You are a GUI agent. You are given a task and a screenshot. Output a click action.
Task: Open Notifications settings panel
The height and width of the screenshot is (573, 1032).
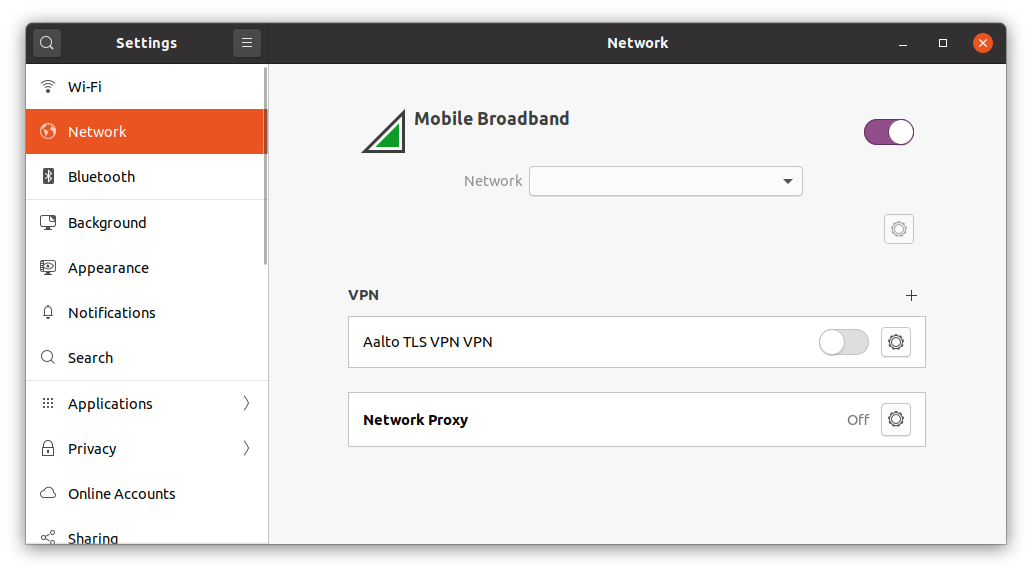112,313
